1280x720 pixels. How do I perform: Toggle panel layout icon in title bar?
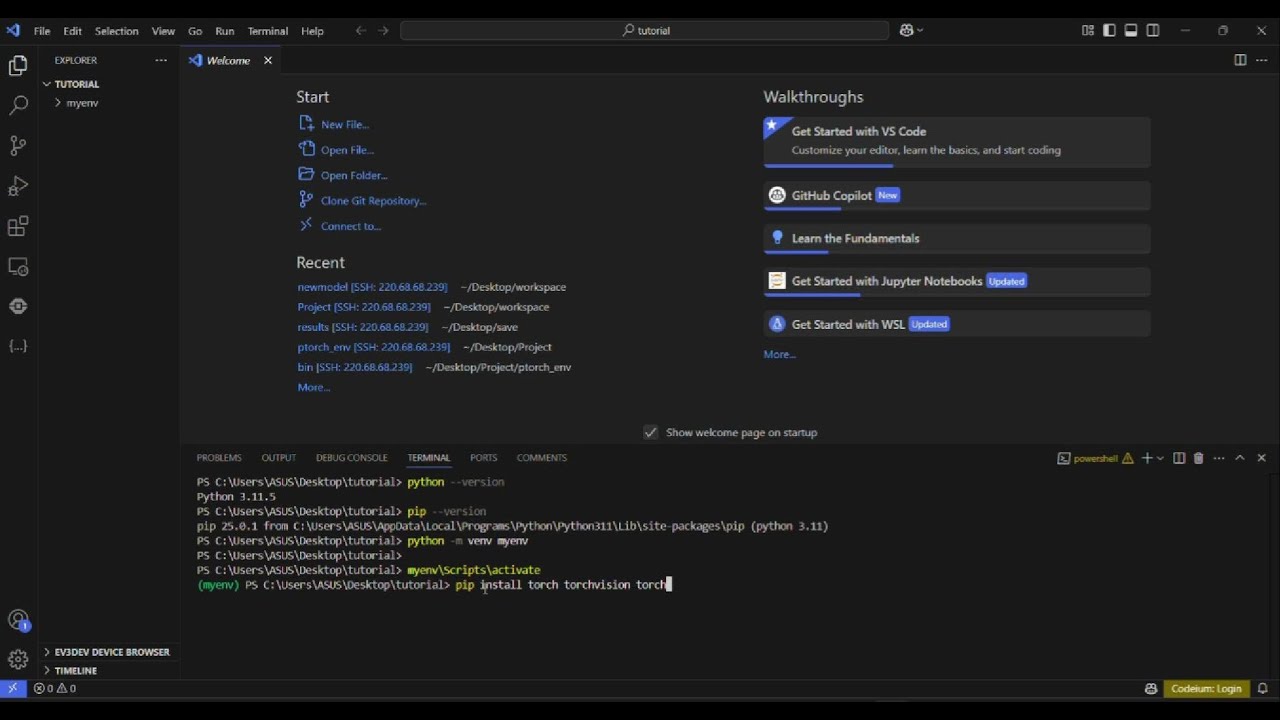[x=1131, y=30]
